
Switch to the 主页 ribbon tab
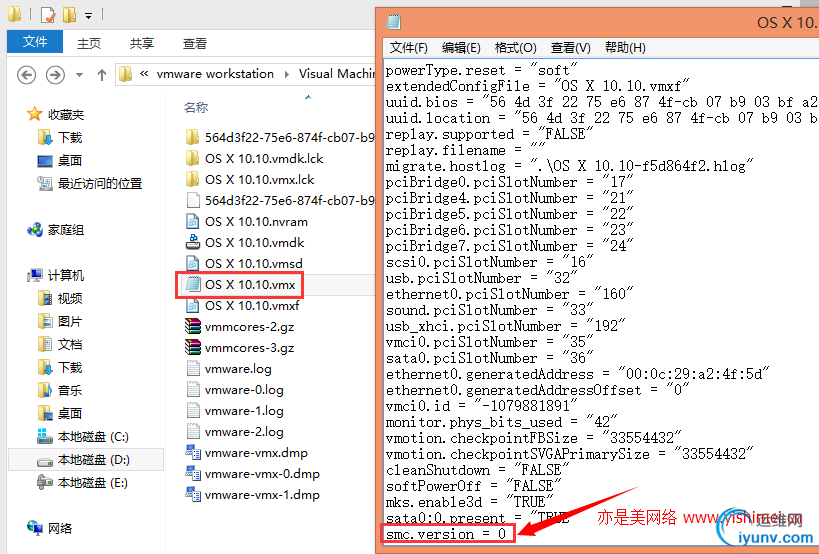89,43
